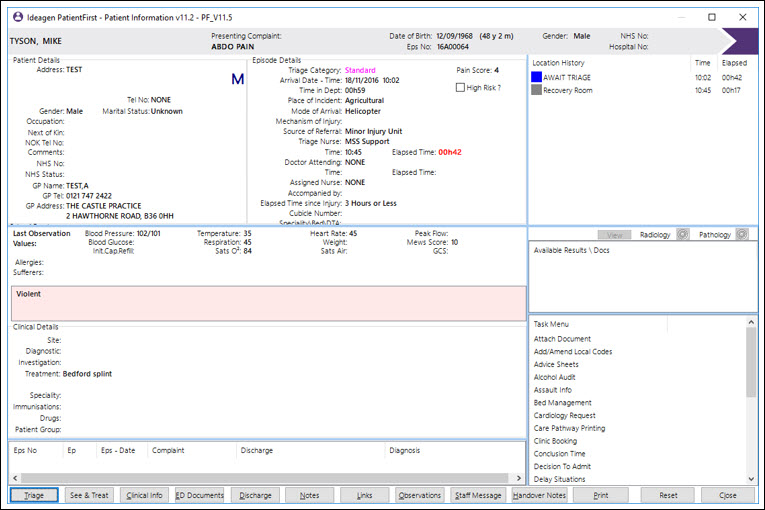Screen dimensions: 765x510
Task: Click the Close button in bottom bar
Action: click(x=727, y=495)
